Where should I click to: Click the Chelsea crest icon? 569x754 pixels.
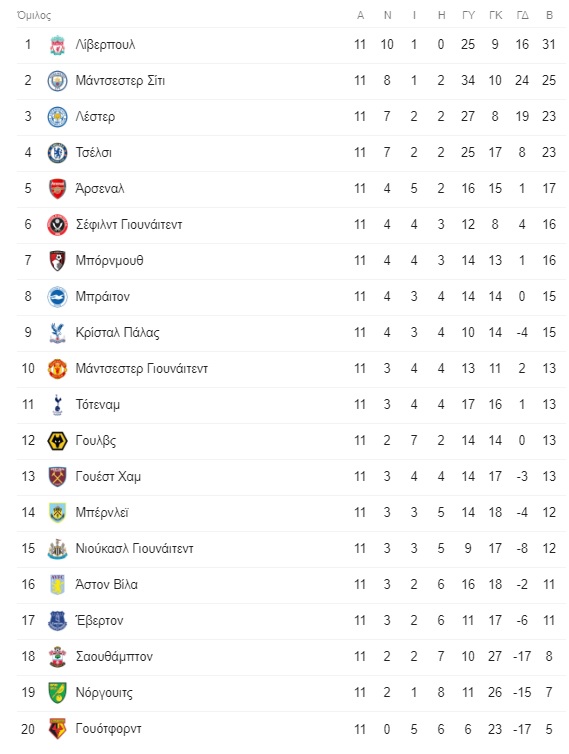click(57, 153)
